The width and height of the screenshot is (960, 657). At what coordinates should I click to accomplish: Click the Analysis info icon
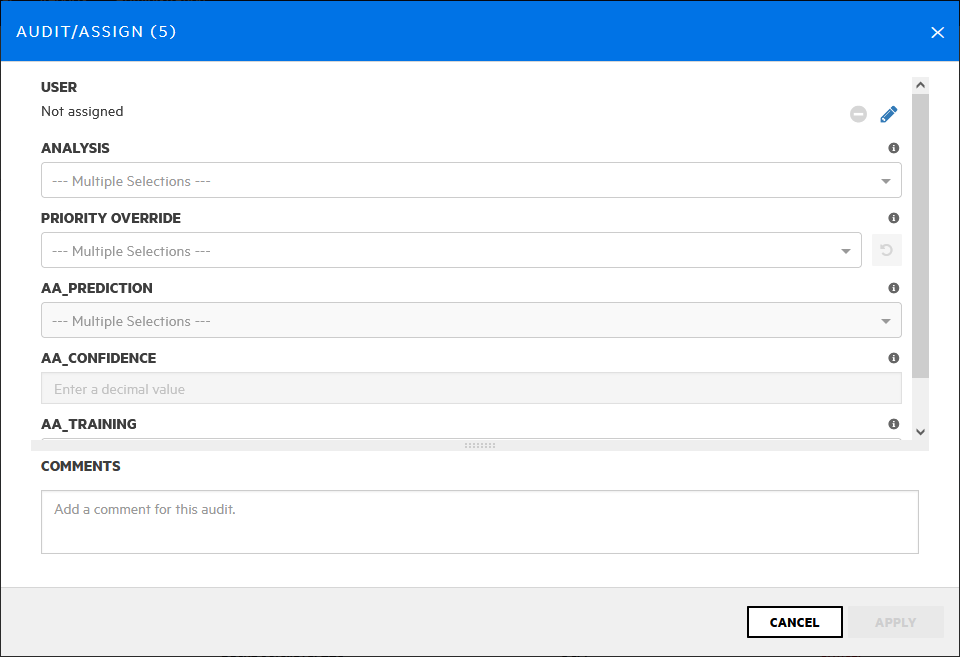(x=893, y=148)
